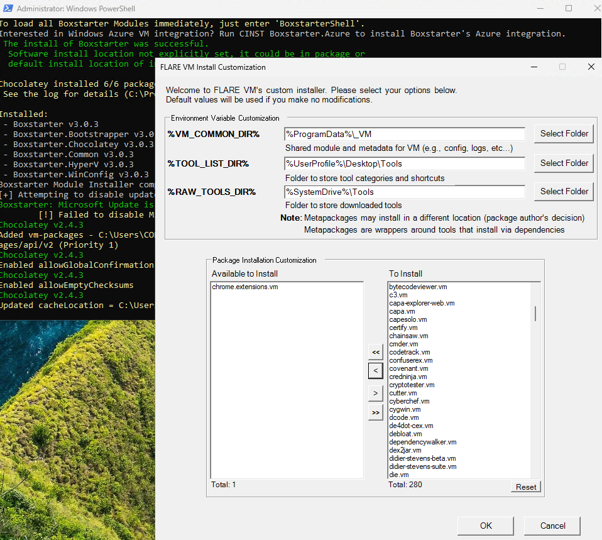Edit the %UserProfile%\Desktop\Tools path field
Viewport: 602px width, 540px height.
pos(404,163)
